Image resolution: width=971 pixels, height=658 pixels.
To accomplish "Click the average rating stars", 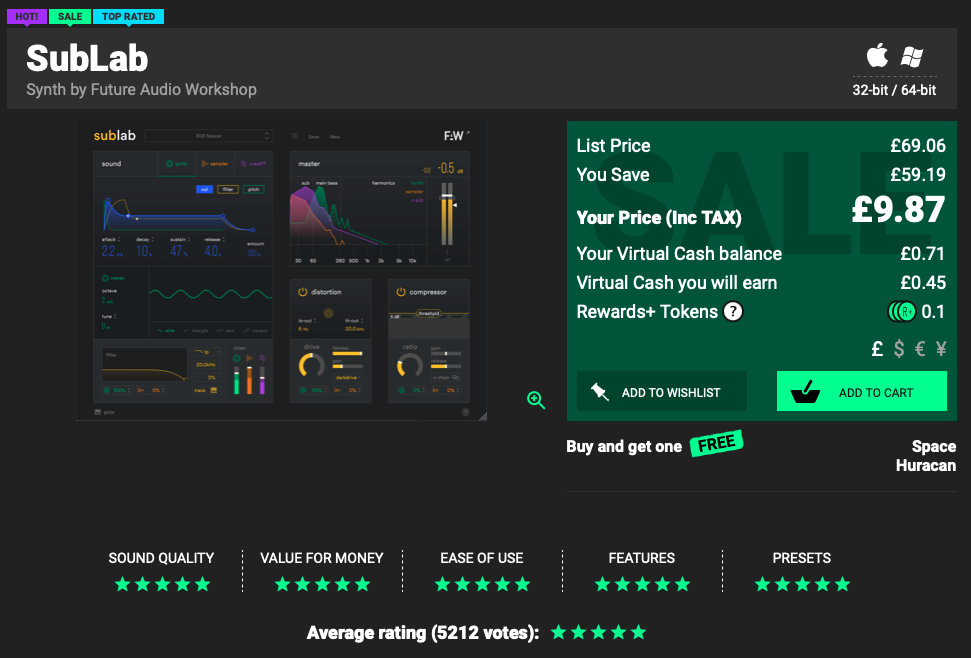I will 598,632.
